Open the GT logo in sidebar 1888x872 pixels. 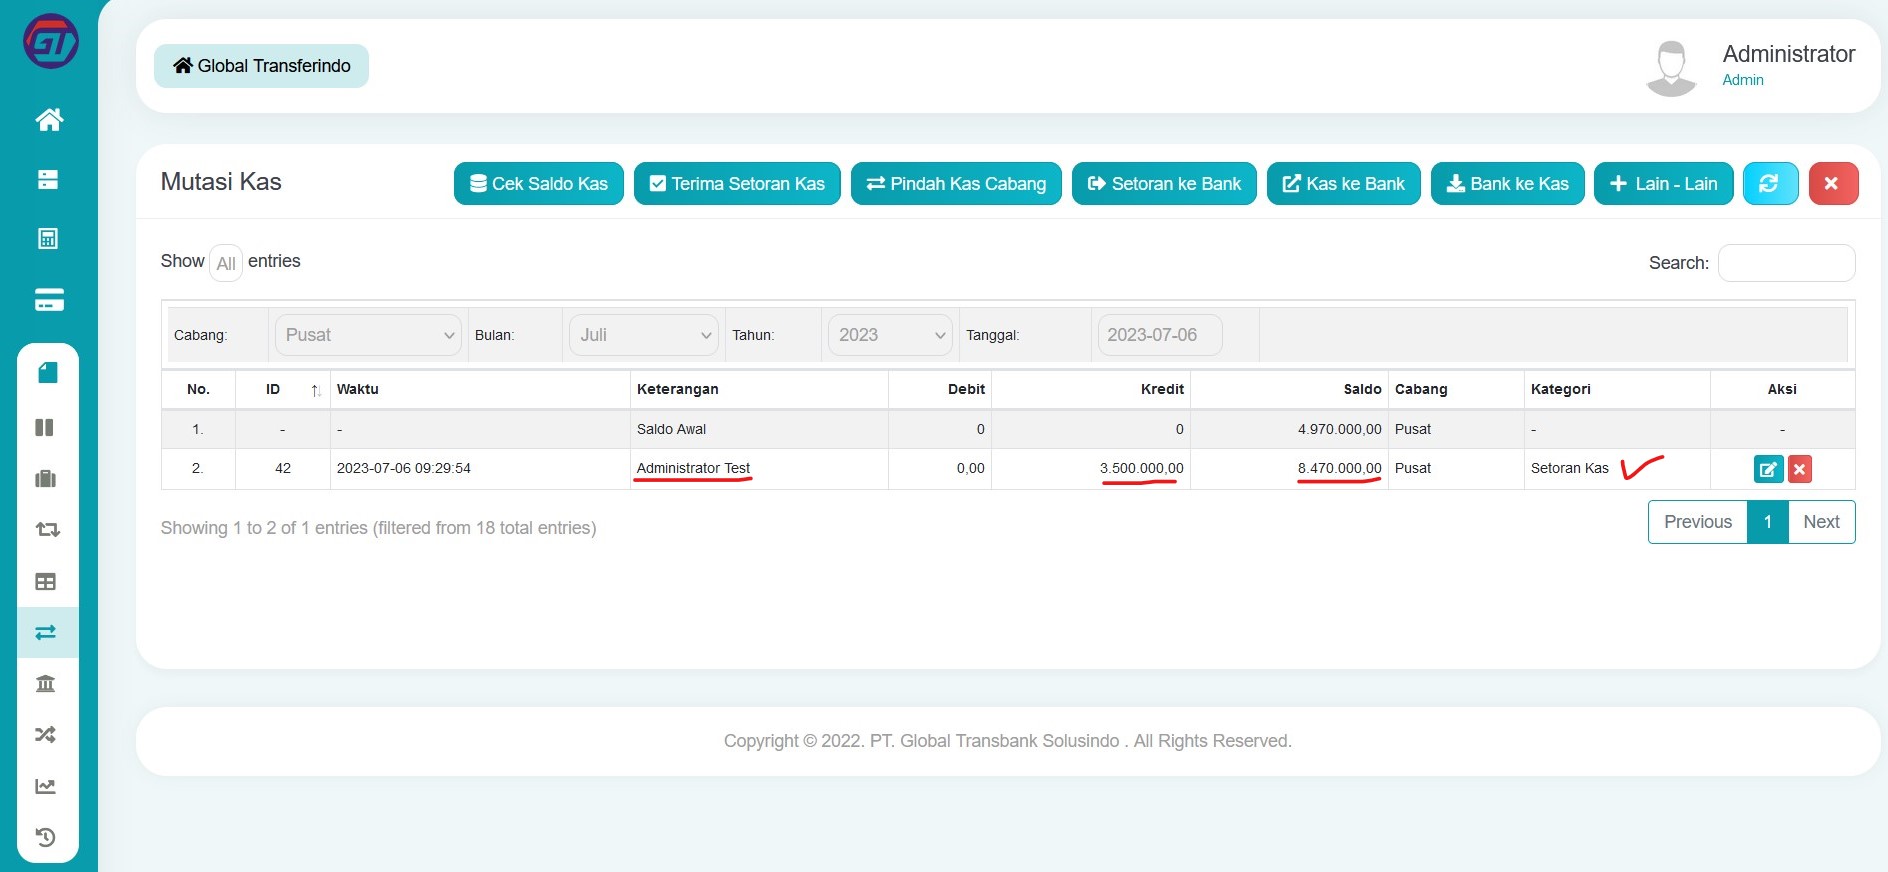(50, 41)
